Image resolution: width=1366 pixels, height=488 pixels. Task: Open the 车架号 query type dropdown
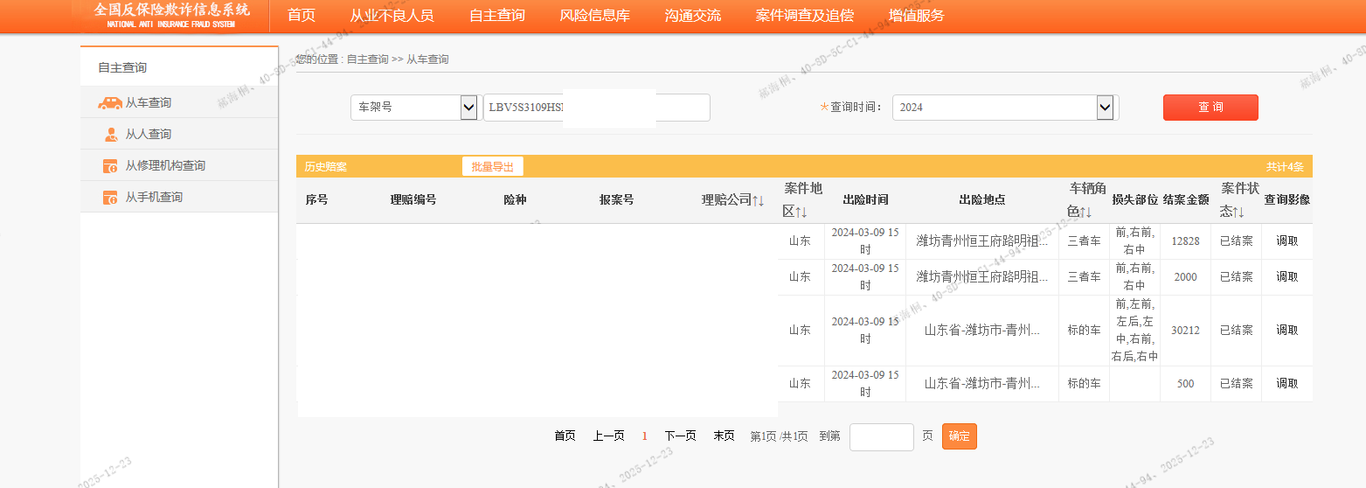tap(468, 108)
